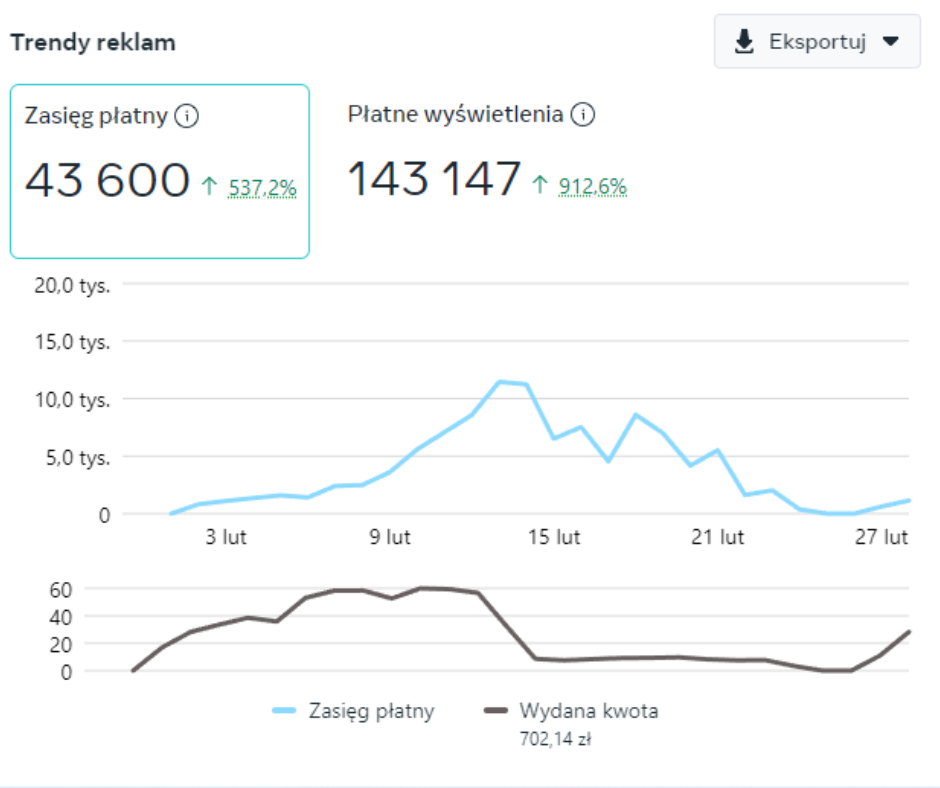Click the Eksportuj dropdown arrow
Viewport: 940px width, 788px height.
(x=891, y=41)
